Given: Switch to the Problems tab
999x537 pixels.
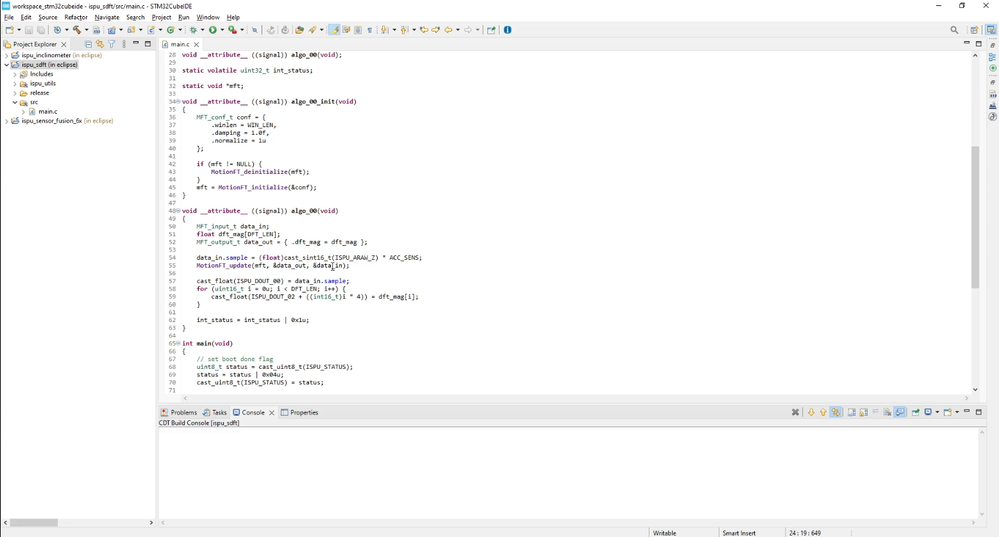Looking at the screenshot, I should (x=179, y=413).
